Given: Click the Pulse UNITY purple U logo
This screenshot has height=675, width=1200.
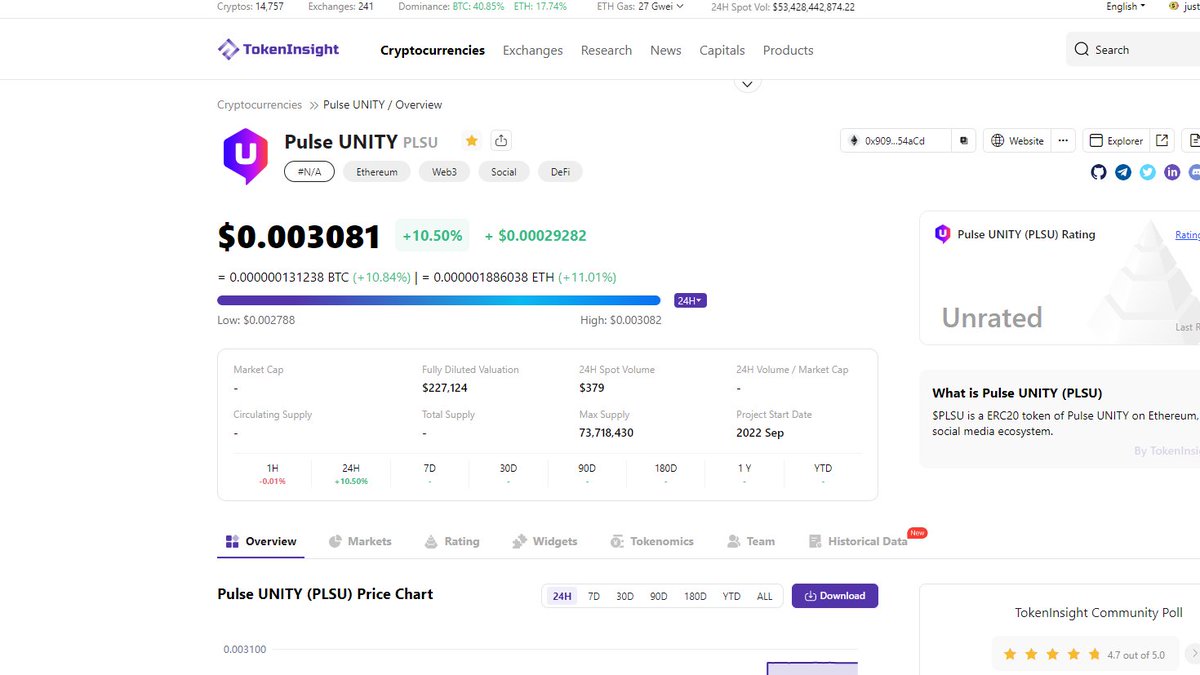Looking at the screenshot, I should tap(245, 155).
